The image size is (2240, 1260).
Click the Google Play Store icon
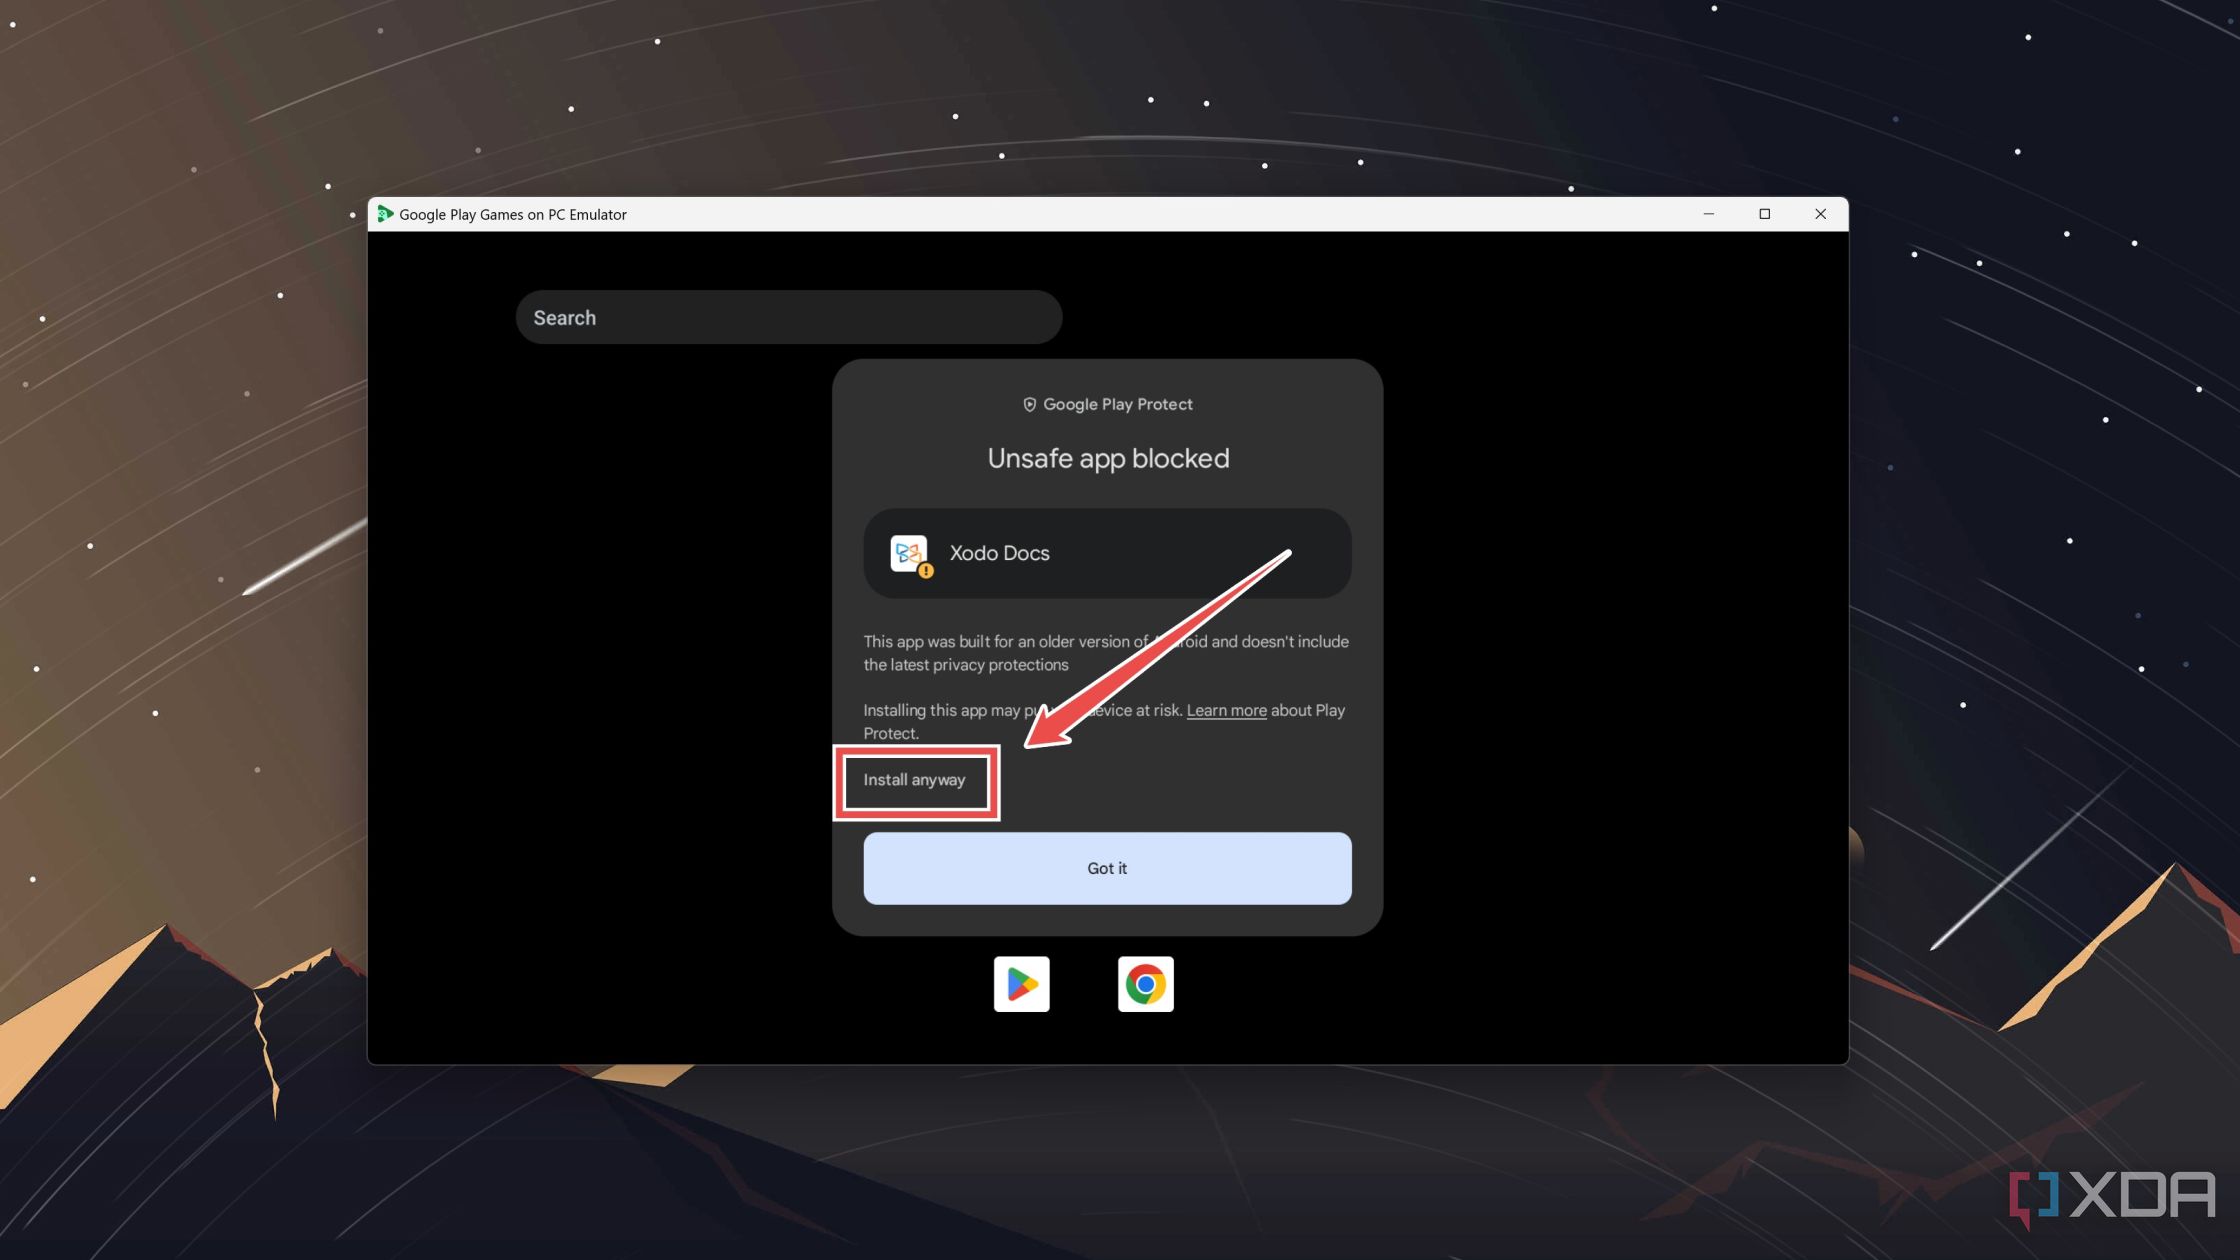[x=1020, y=983]
